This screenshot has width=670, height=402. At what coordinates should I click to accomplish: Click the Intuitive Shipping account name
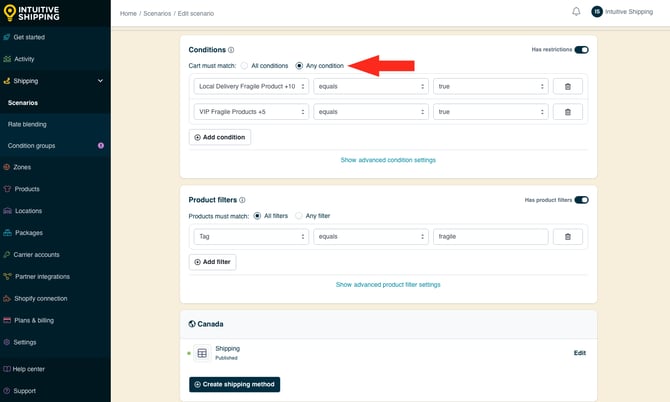[x=629, y=12]
